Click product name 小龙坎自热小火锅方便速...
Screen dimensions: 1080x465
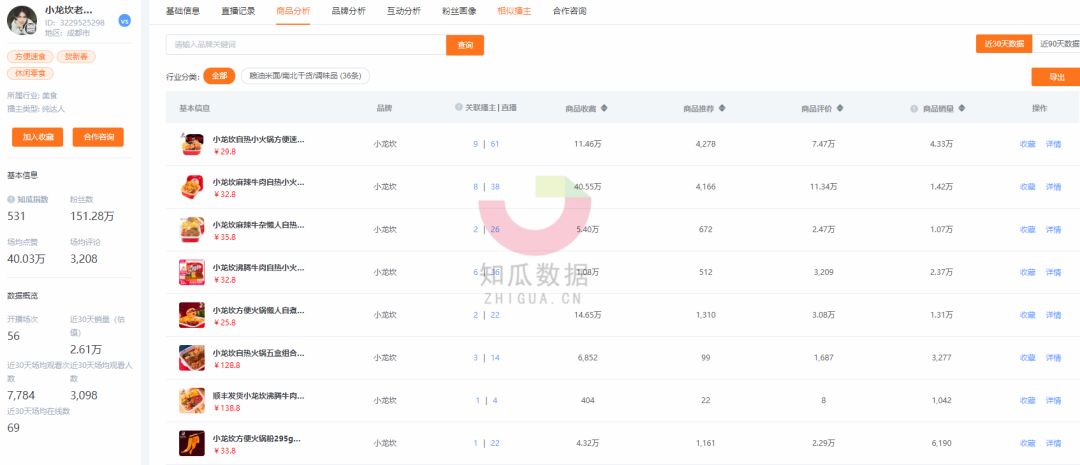tap(258, 139)
